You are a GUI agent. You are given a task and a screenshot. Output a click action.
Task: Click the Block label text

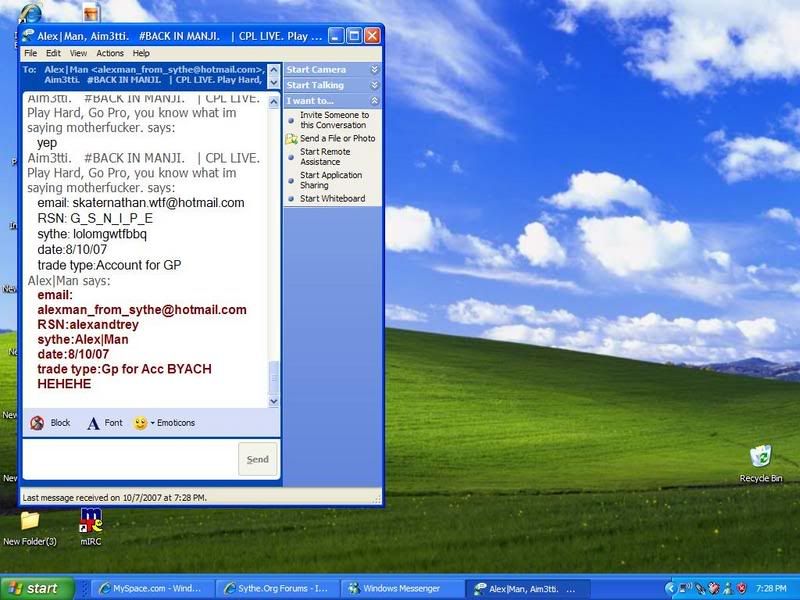point(60,423)
